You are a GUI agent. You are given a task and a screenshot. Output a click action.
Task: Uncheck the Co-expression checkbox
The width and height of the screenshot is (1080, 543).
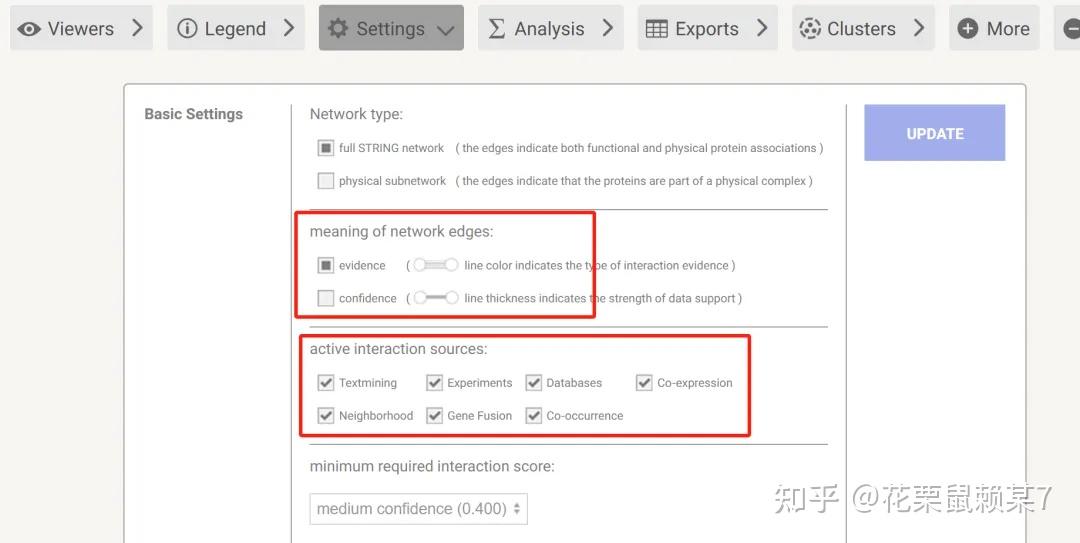click(x=644, y=382)
